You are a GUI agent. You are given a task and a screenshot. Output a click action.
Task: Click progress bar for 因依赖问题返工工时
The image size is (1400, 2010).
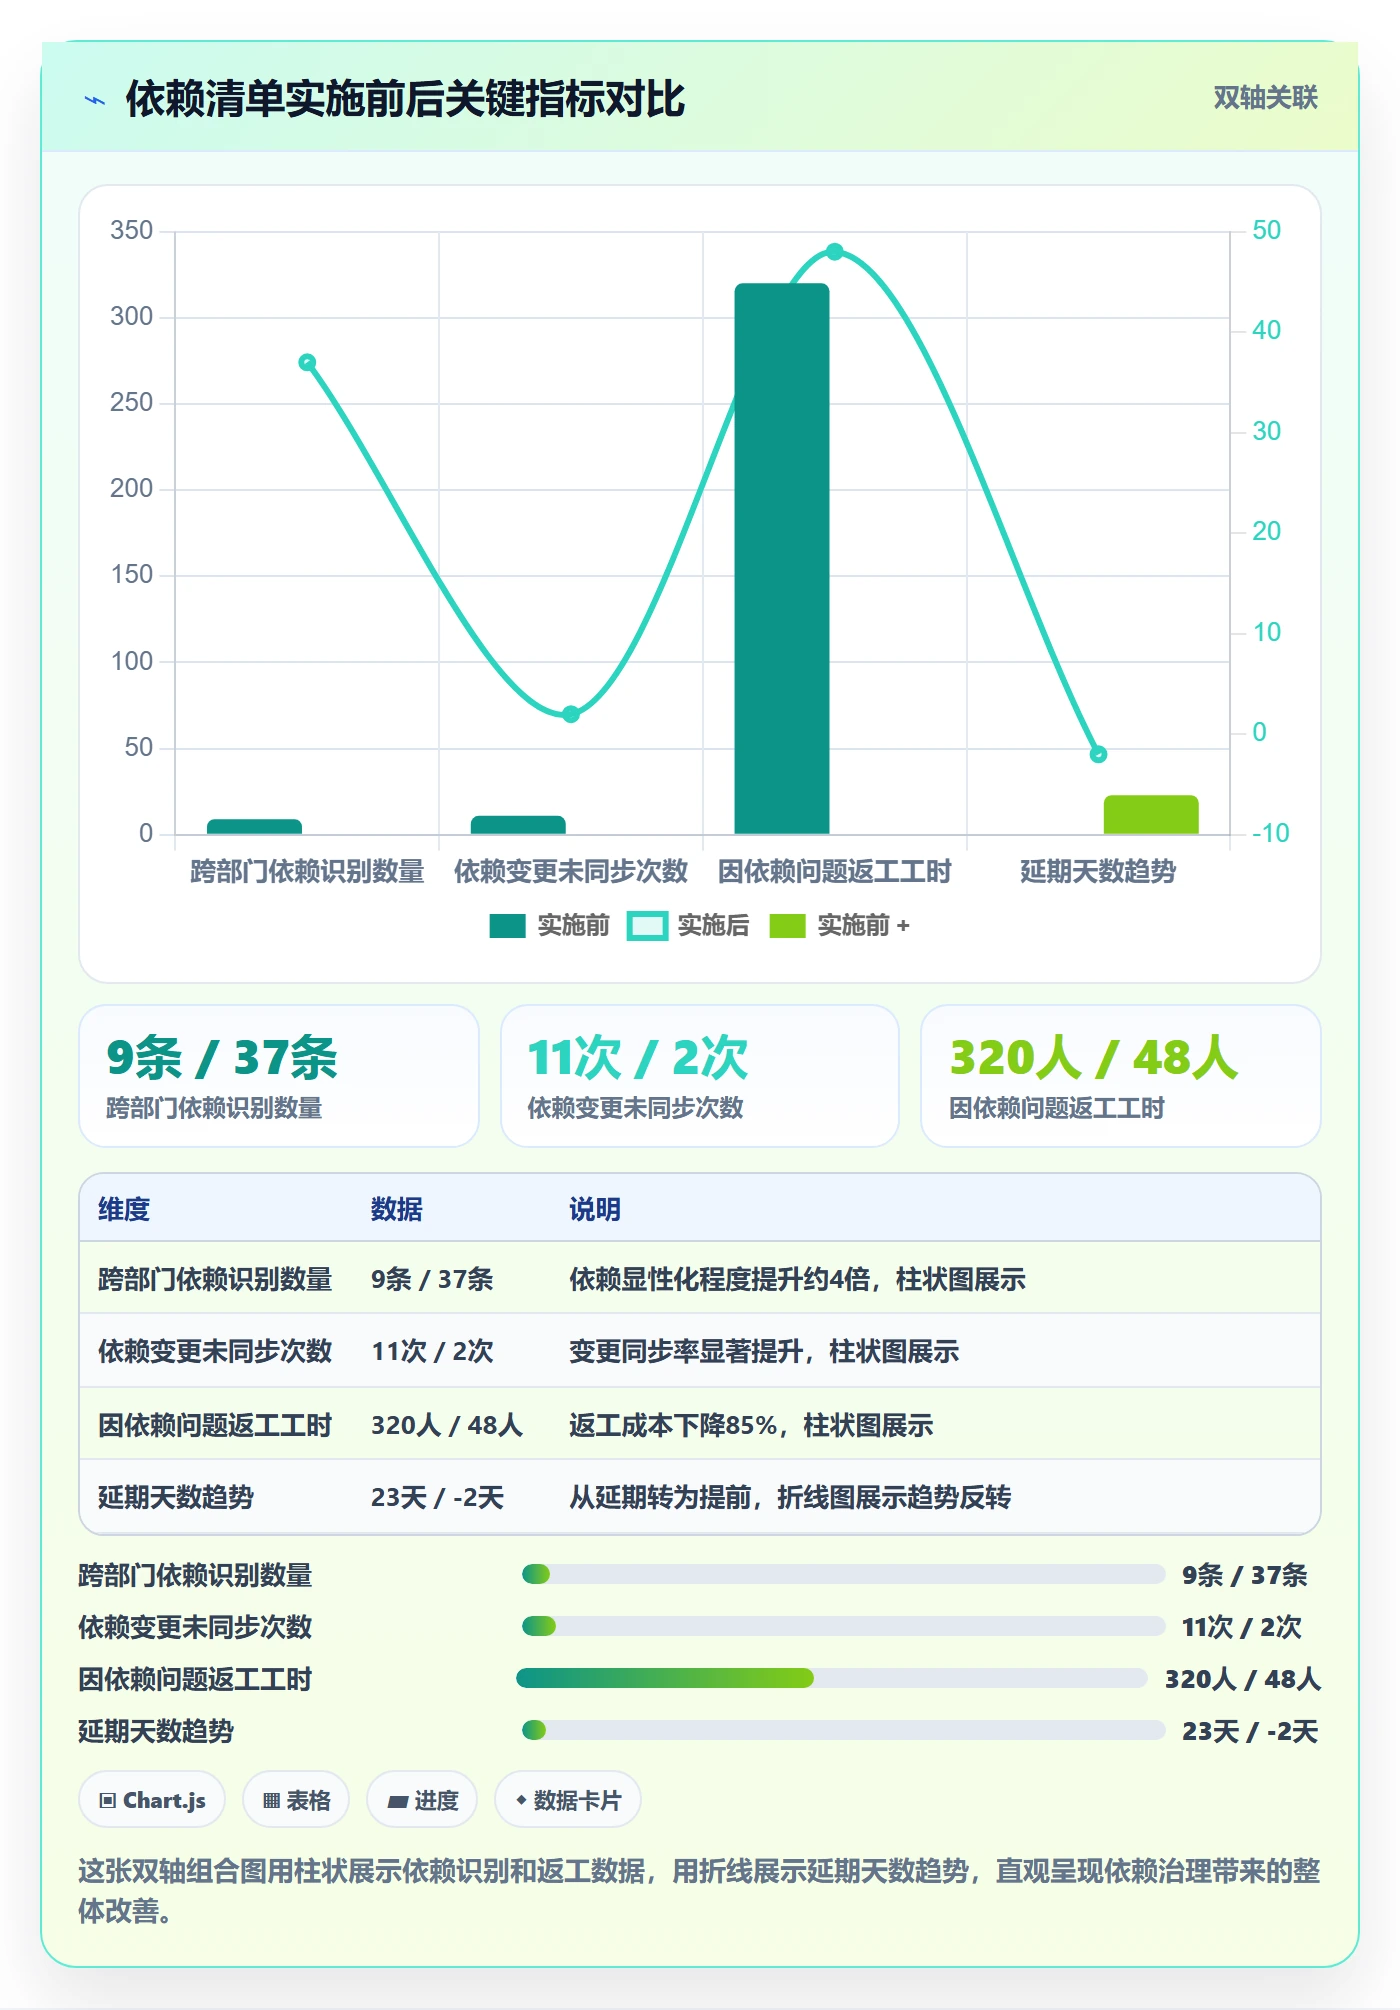(x=832, y=1678)
